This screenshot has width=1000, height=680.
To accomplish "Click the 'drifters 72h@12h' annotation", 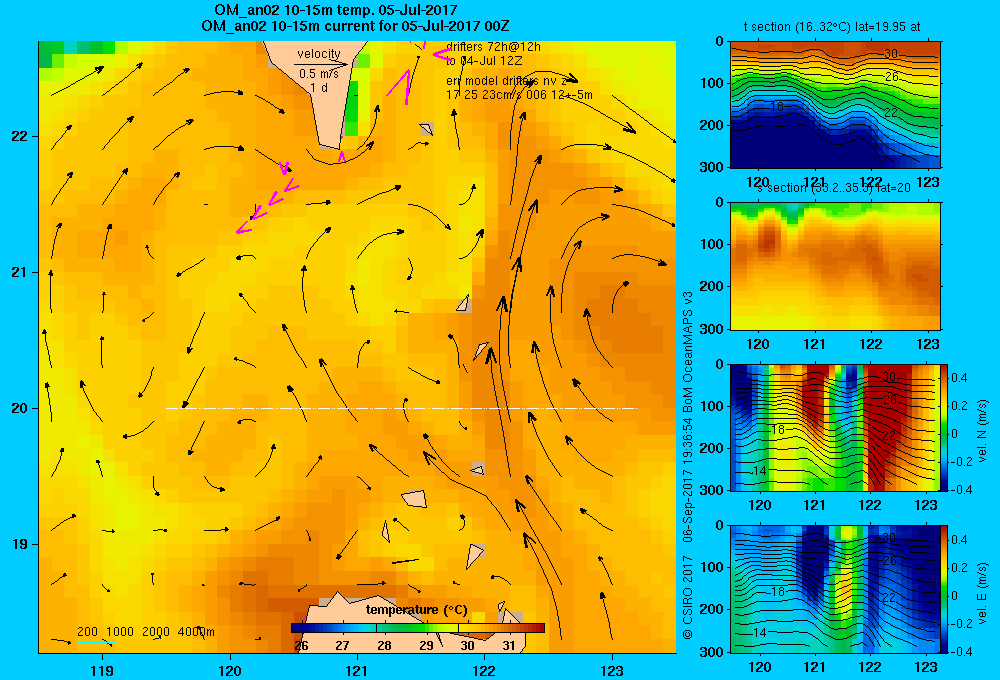I will click(494, 47).
